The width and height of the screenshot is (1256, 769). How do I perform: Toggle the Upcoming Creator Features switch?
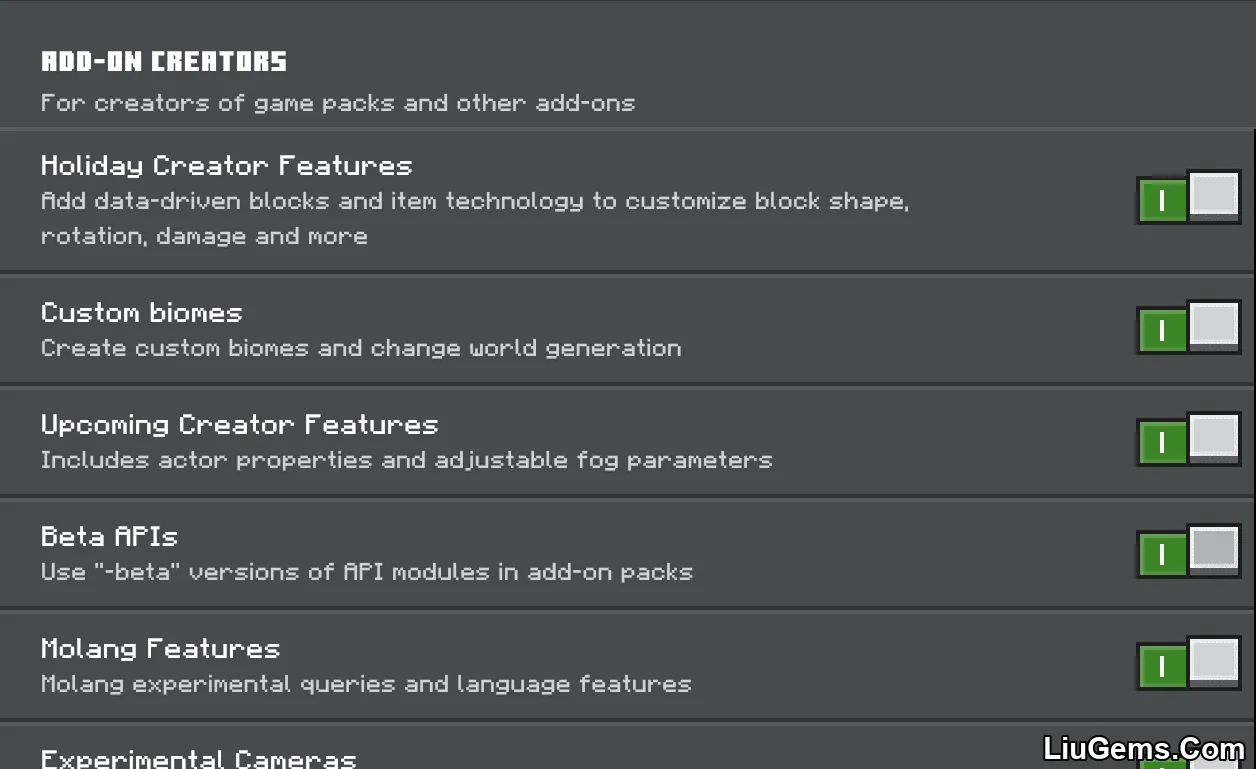(x=1188, y=439)
